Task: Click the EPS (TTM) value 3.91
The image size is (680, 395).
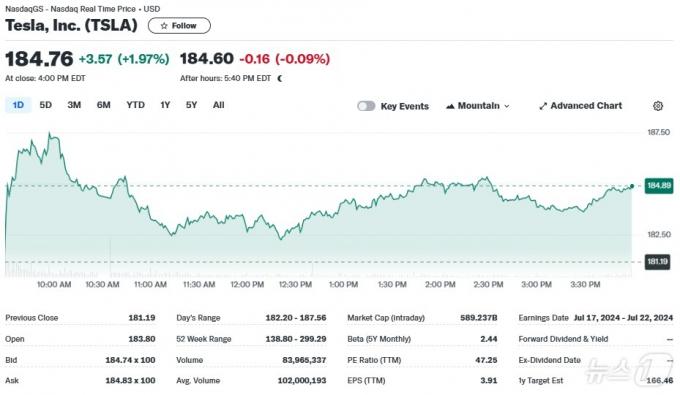Action: [x=489, y=381]
